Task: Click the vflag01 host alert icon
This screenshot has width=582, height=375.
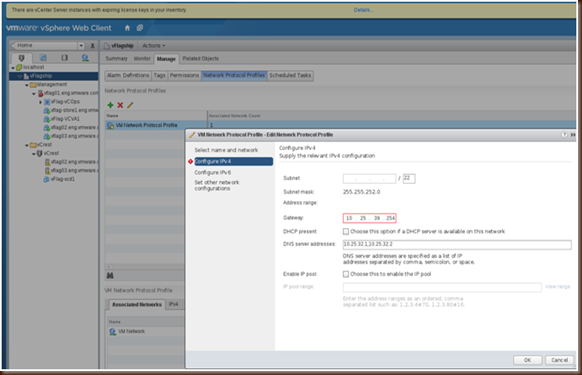Action: click(x=40, y=93)
